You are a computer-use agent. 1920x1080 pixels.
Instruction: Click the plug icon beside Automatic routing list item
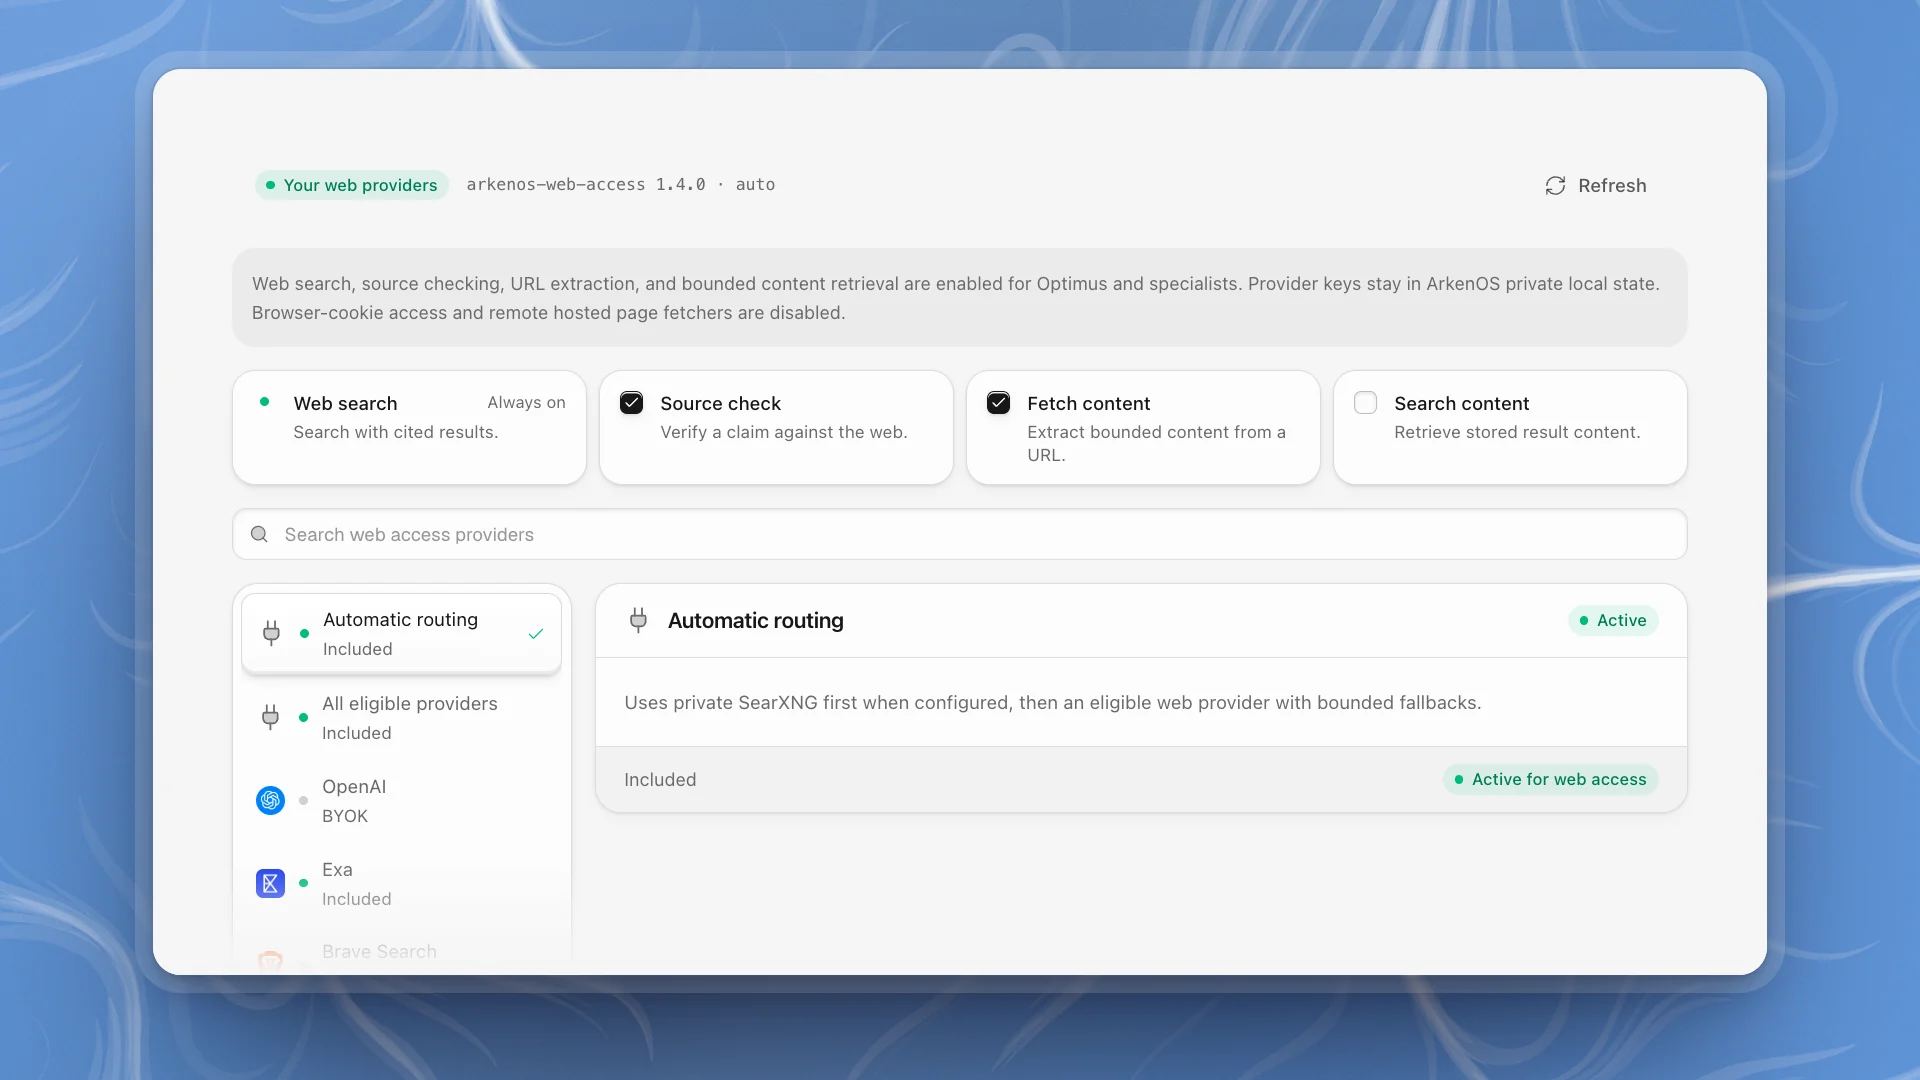click(x=271, y=633)
